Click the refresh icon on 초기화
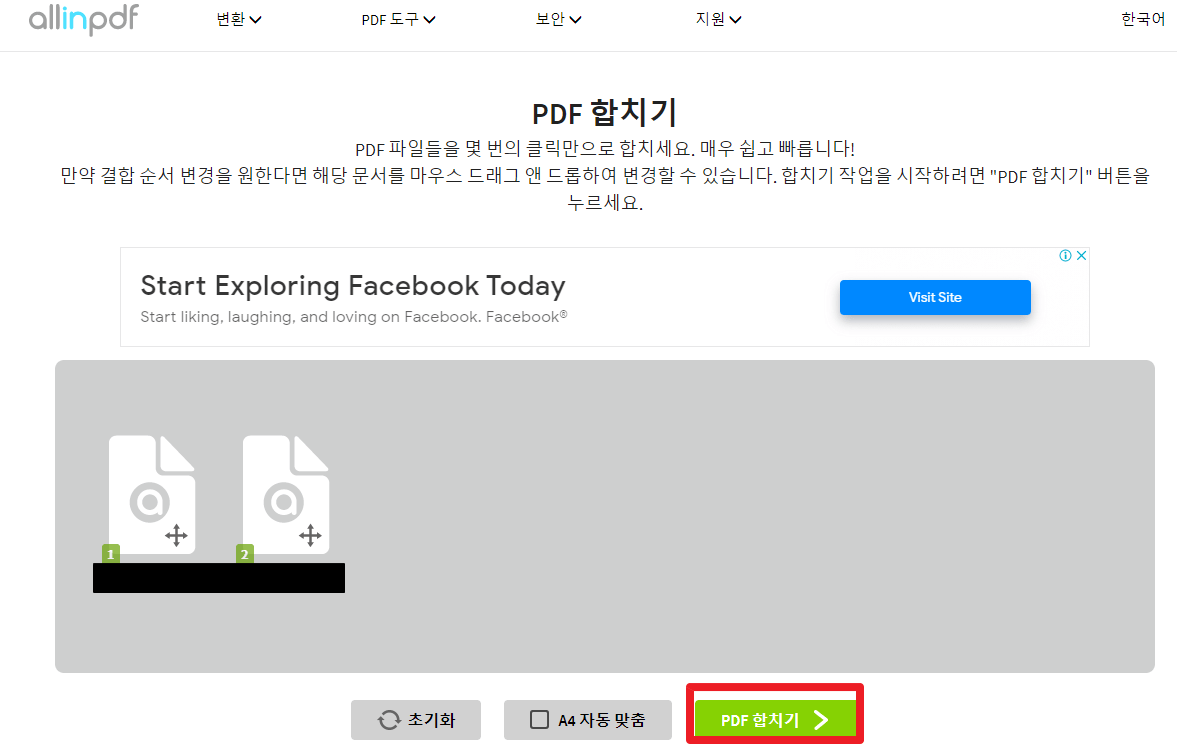The width and height of the screenshot is (1177, 749). (x=389, y=720)
